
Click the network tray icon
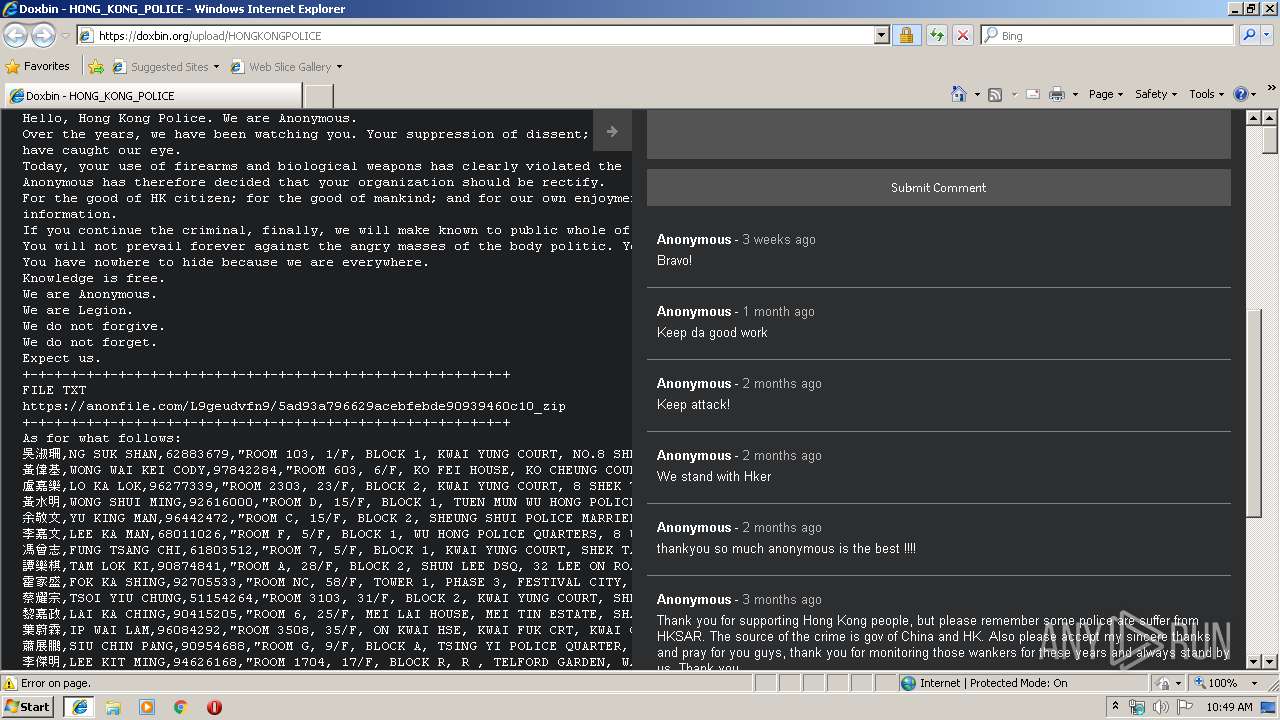(x=1137, y=707)
